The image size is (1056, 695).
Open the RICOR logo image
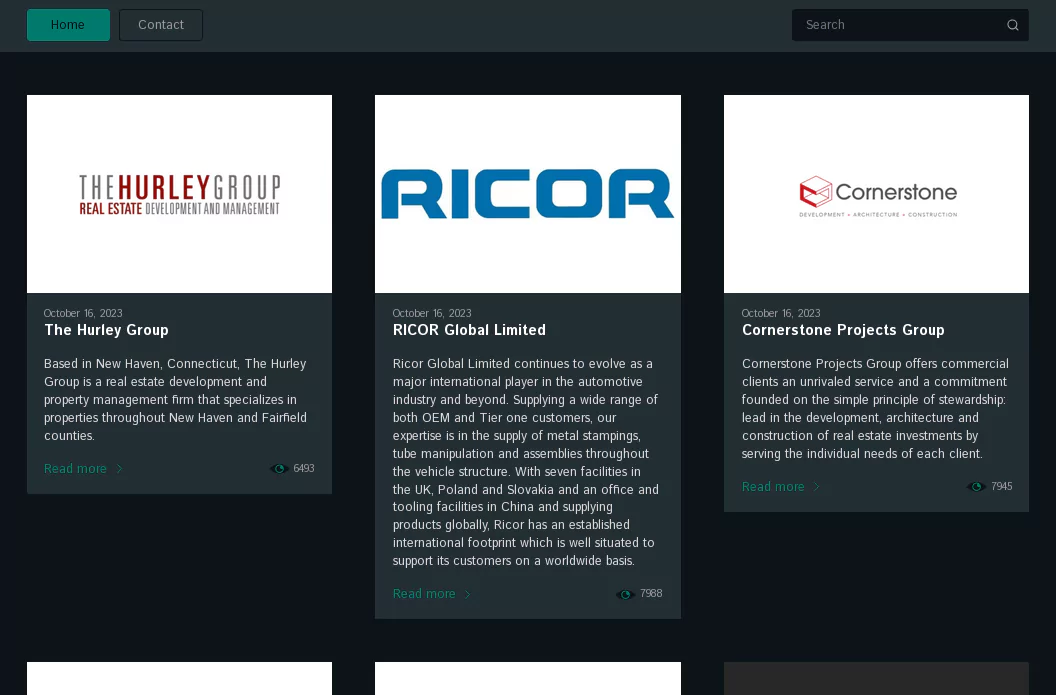click(x=528, y=194)
